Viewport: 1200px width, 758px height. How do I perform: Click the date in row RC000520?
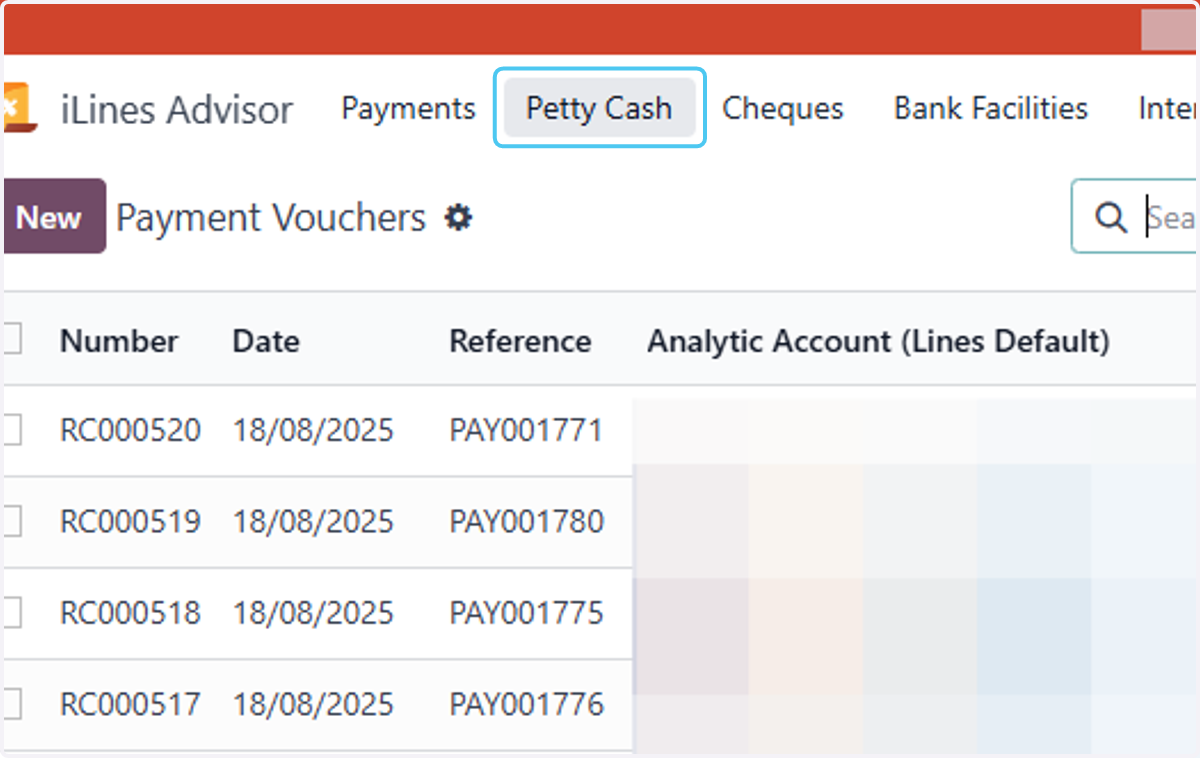[313, 431]
